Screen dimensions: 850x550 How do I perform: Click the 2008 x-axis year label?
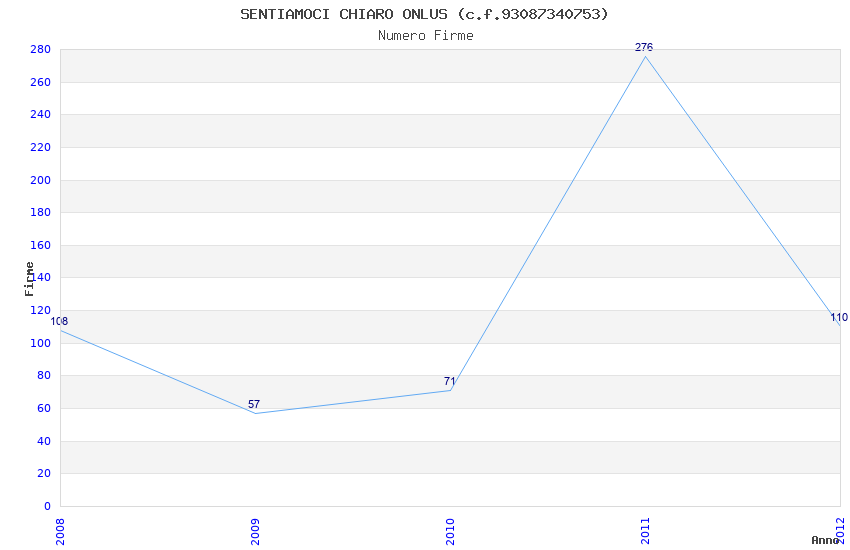point(60,531)
